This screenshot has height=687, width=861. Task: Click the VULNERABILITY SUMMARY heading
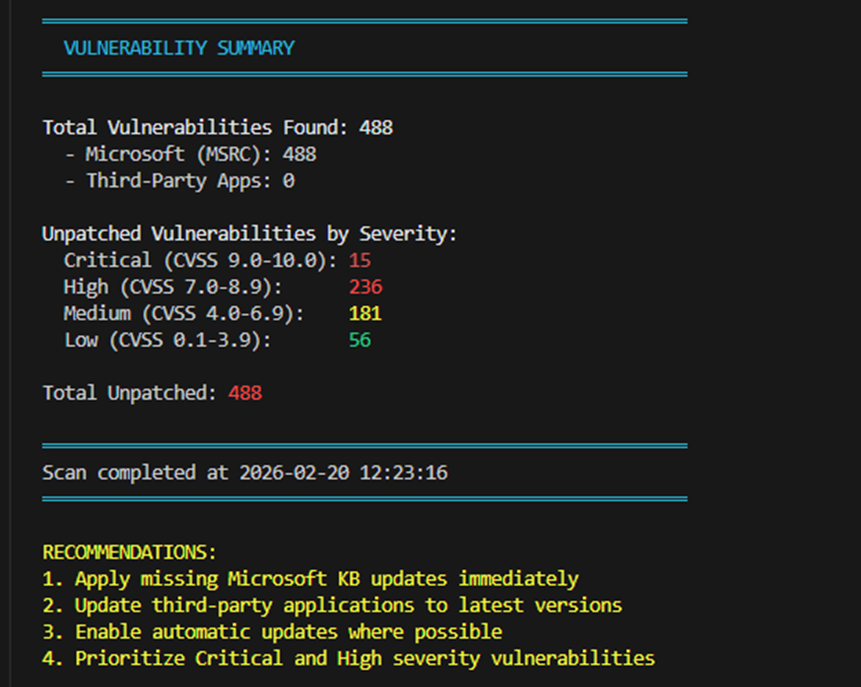[179, 48]
